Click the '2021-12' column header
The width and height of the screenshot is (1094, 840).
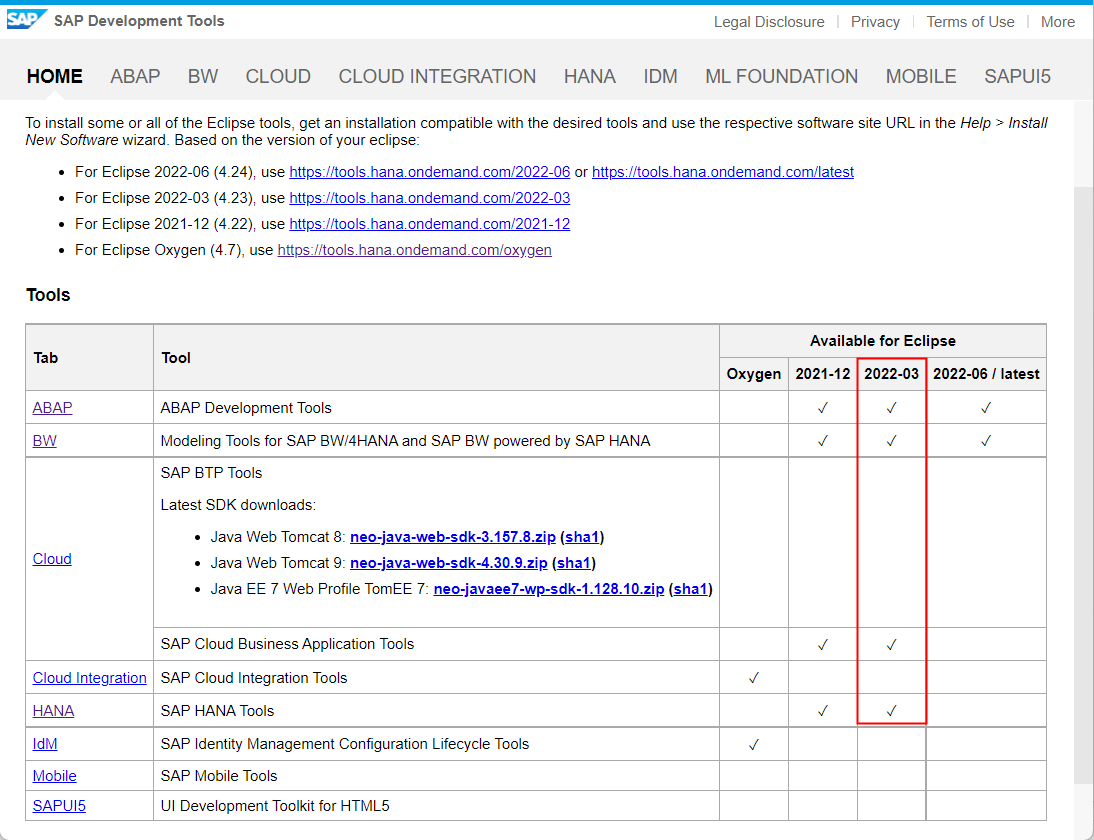823,374
